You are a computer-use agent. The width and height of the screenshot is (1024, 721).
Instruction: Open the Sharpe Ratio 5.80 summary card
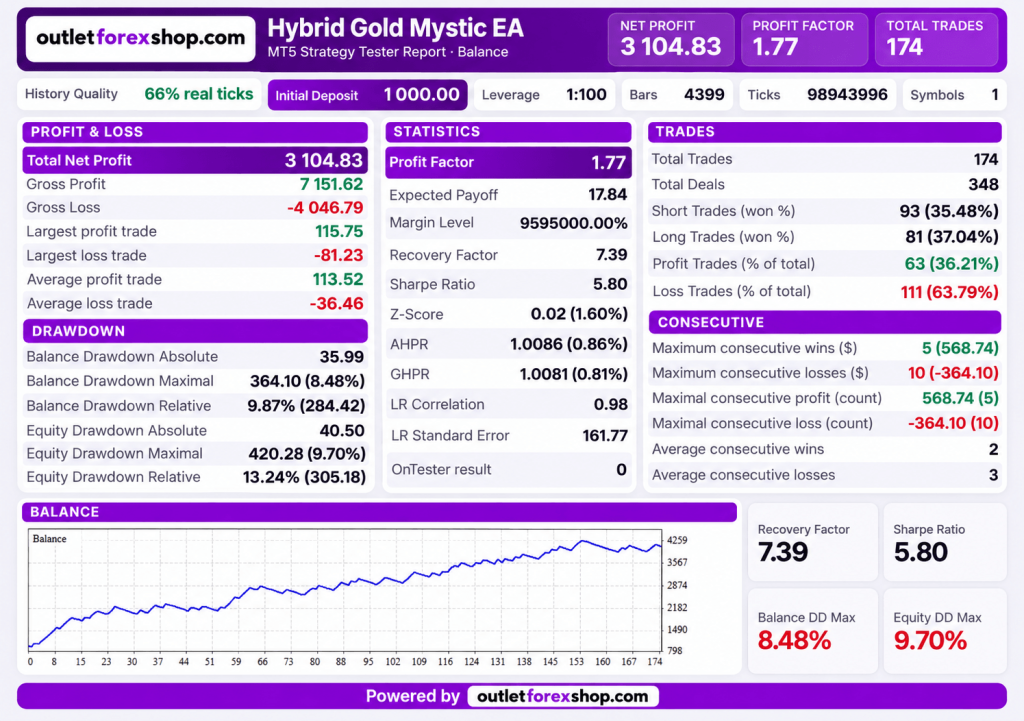[x=945, y=542]
